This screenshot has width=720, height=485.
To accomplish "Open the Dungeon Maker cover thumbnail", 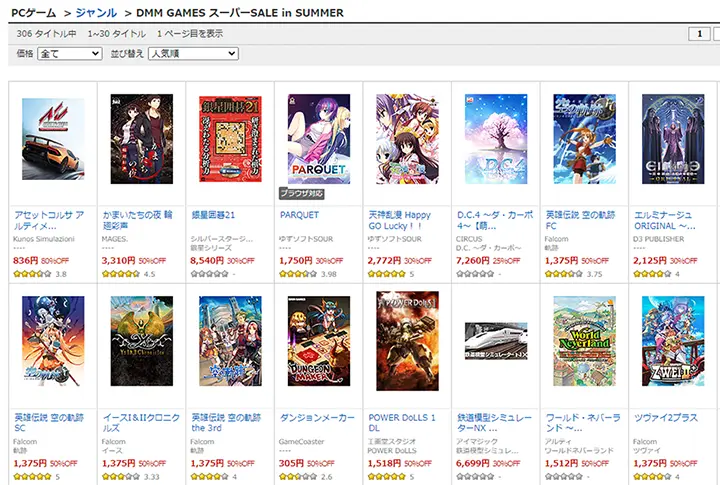I will (x=319, y=341).
